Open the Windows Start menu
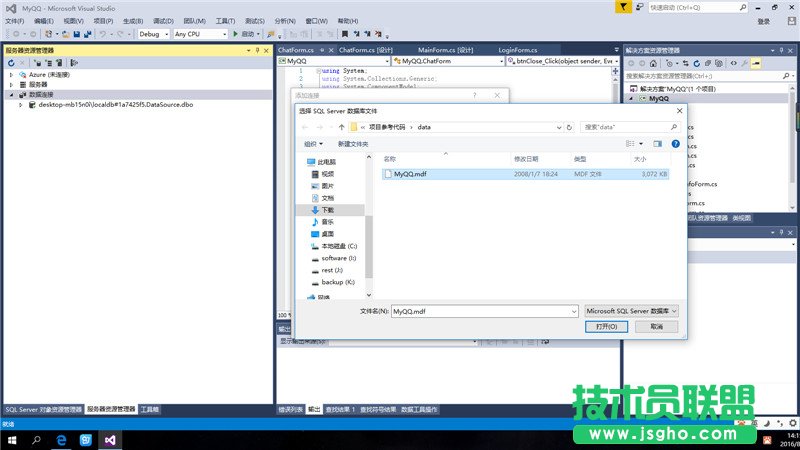800x450 pixels. tap(12, 440)
